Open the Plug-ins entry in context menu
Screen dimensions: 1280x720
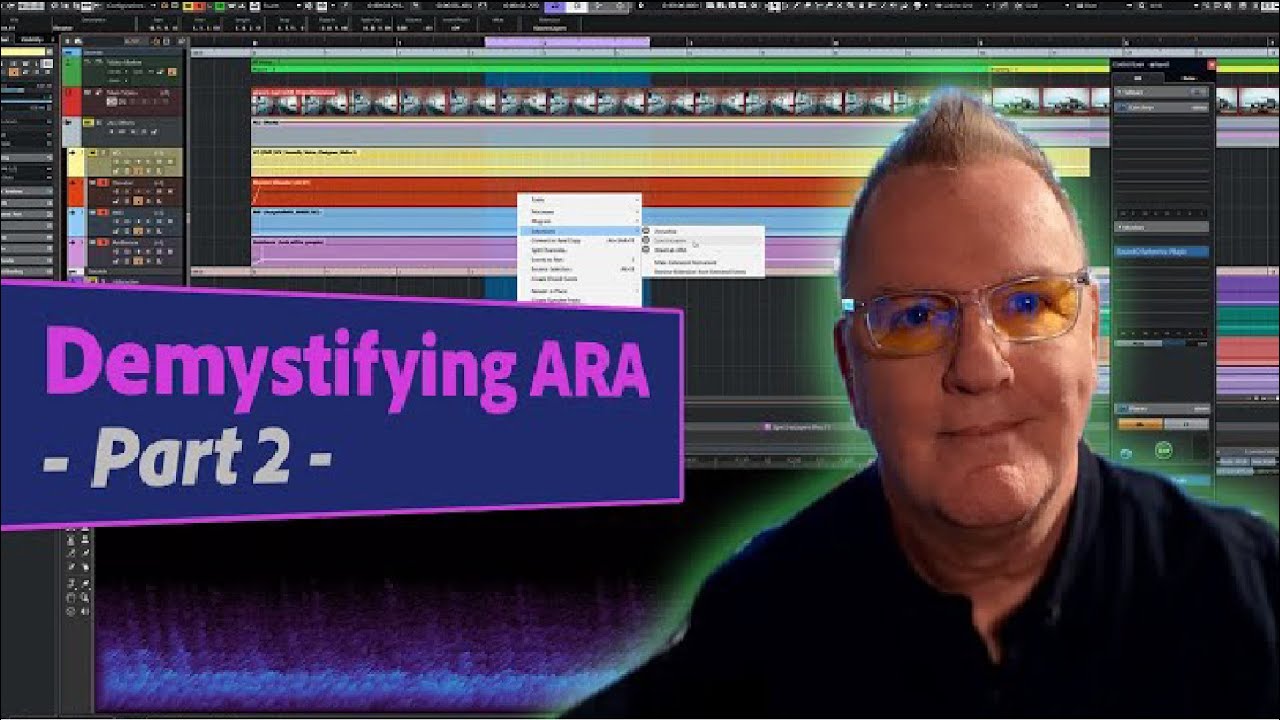pos(579,221)
